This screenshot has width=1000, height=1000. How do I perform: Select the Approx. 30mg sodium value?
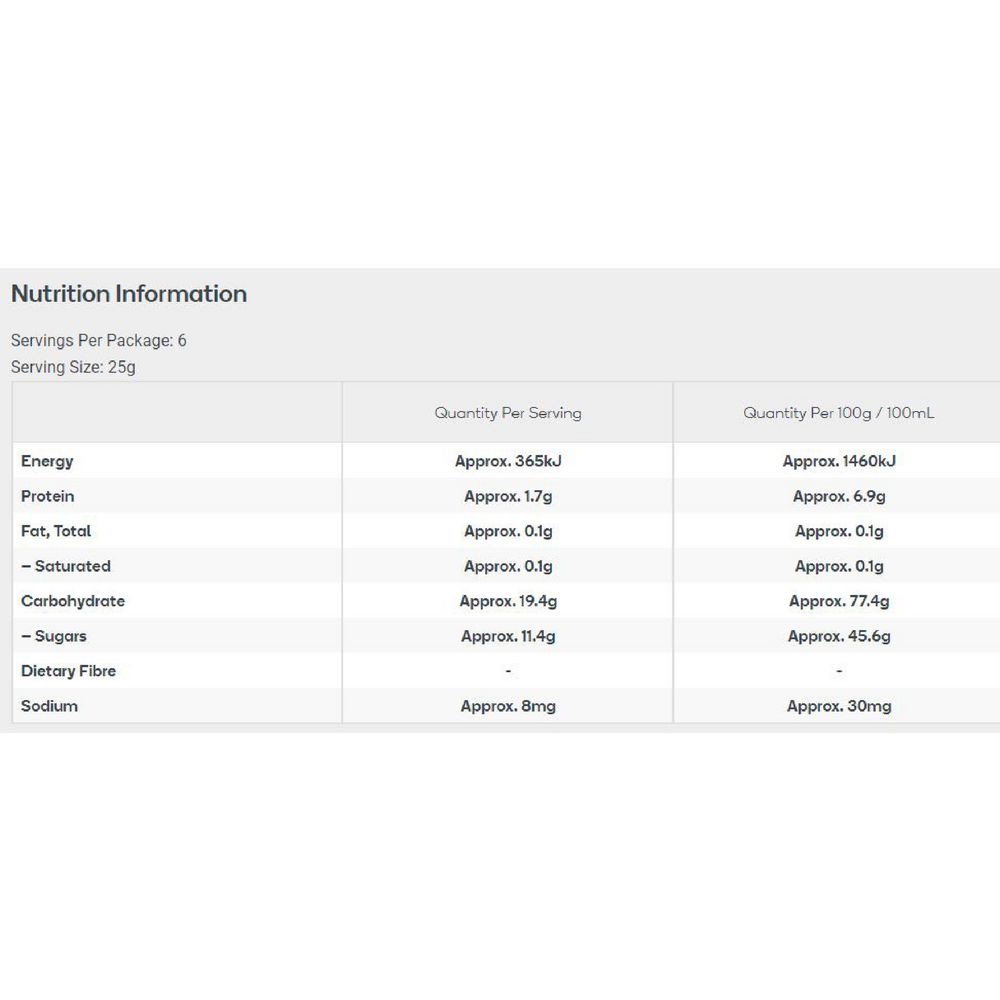coord(839,706)
